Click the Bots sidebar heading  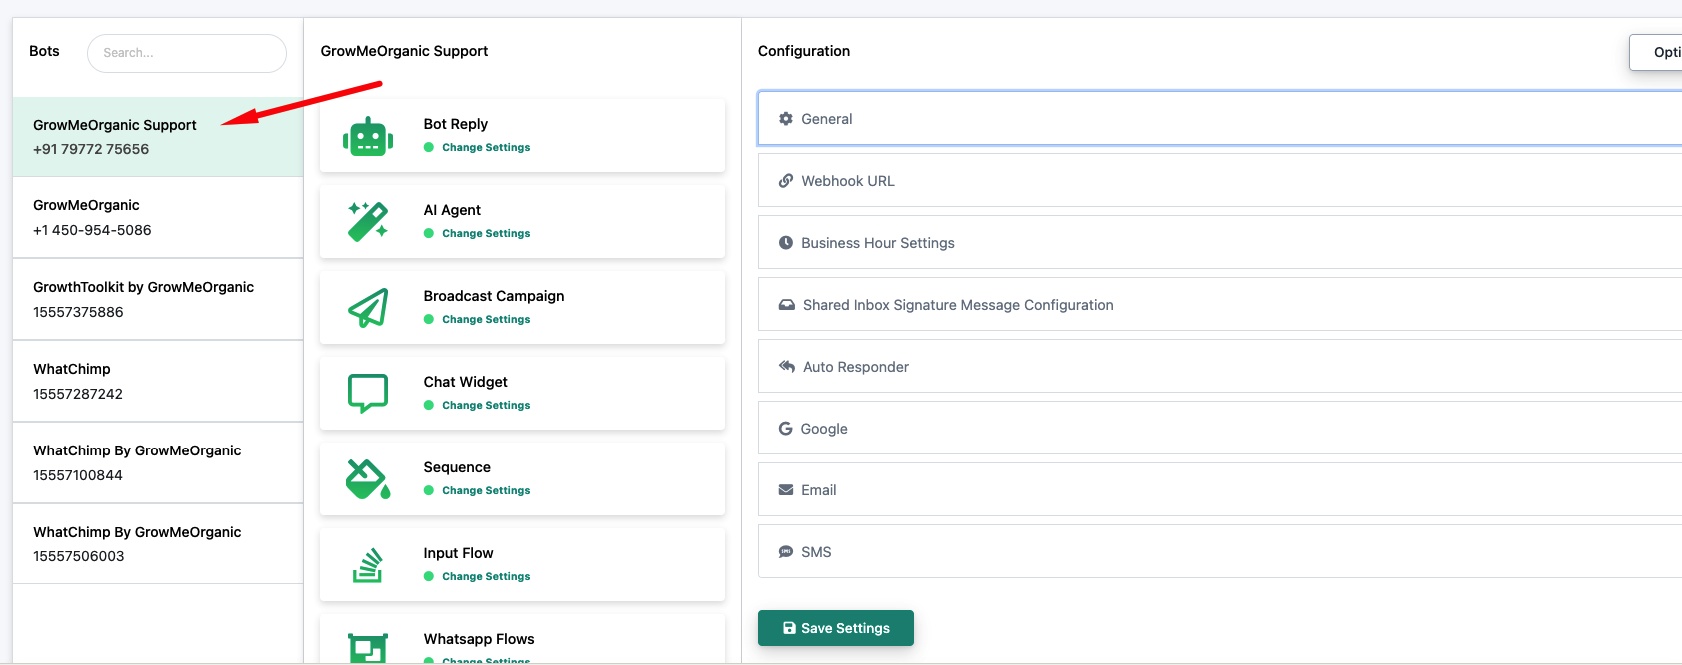[x=44, y=51]
